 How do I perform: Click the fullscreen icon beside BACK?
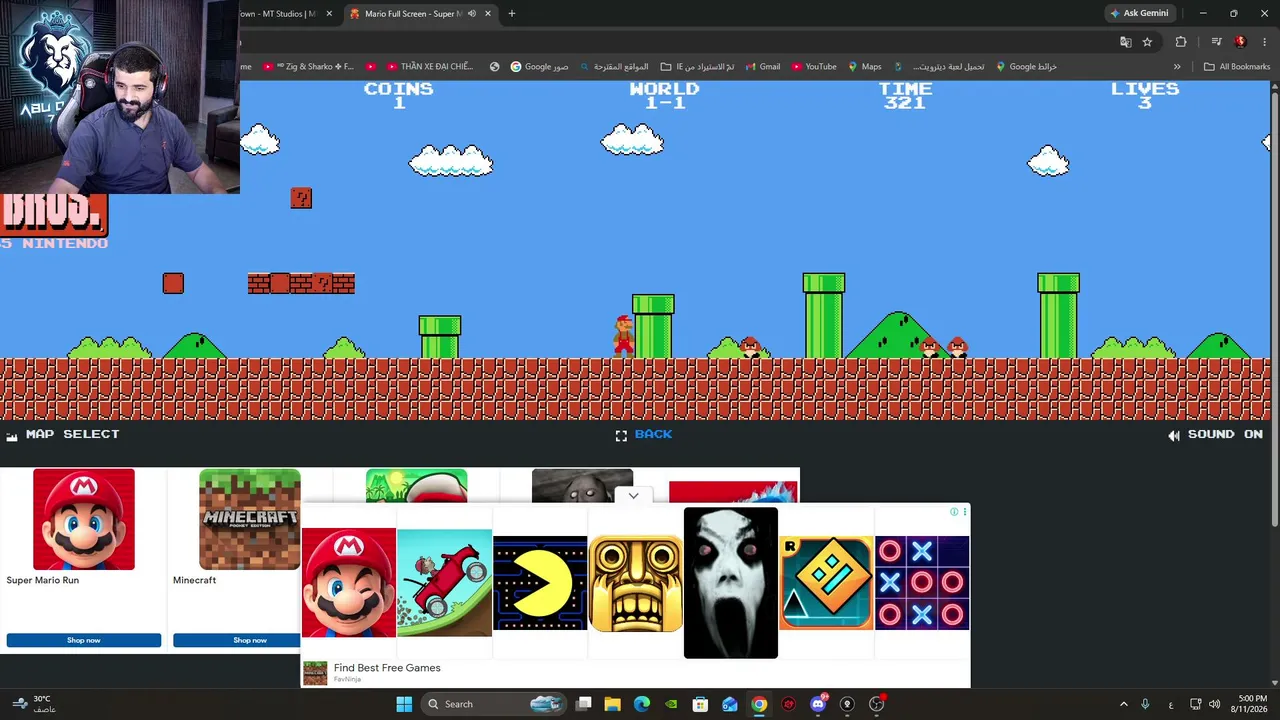[621, 435]
